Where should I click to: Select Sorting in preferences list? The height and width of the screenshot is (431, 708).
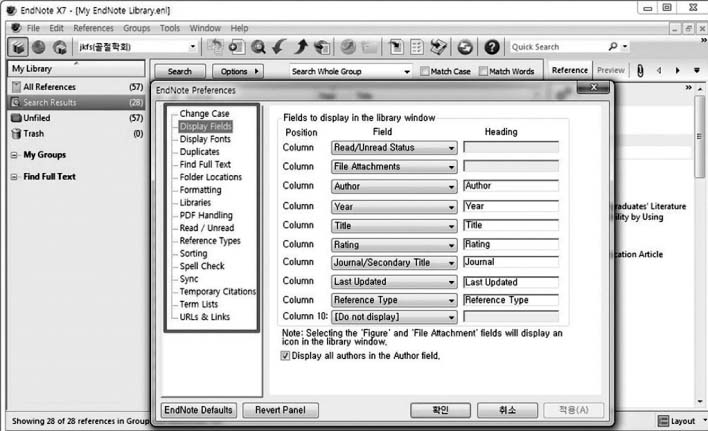pos(193,253)
